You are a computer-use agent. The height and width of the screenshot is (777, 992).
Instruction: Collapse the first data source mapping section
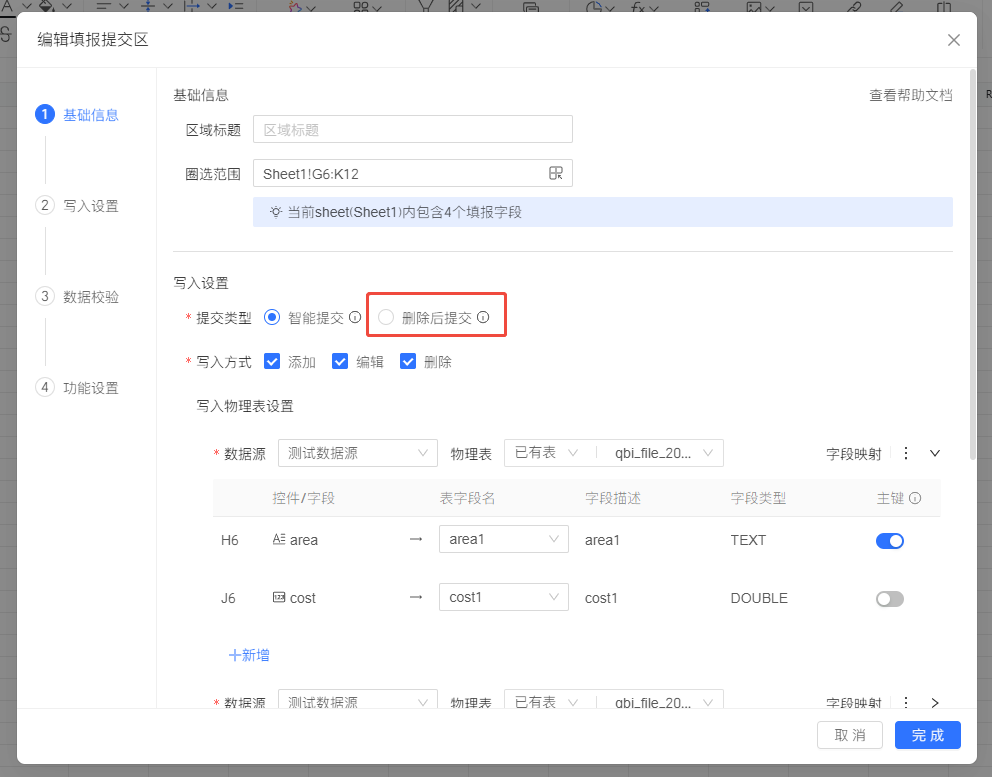[935, 453]
